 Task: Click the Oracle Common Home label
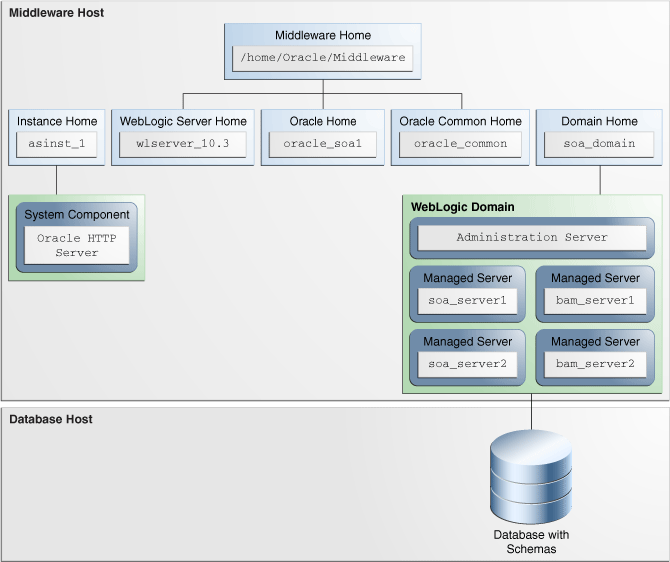coord(460,121)
